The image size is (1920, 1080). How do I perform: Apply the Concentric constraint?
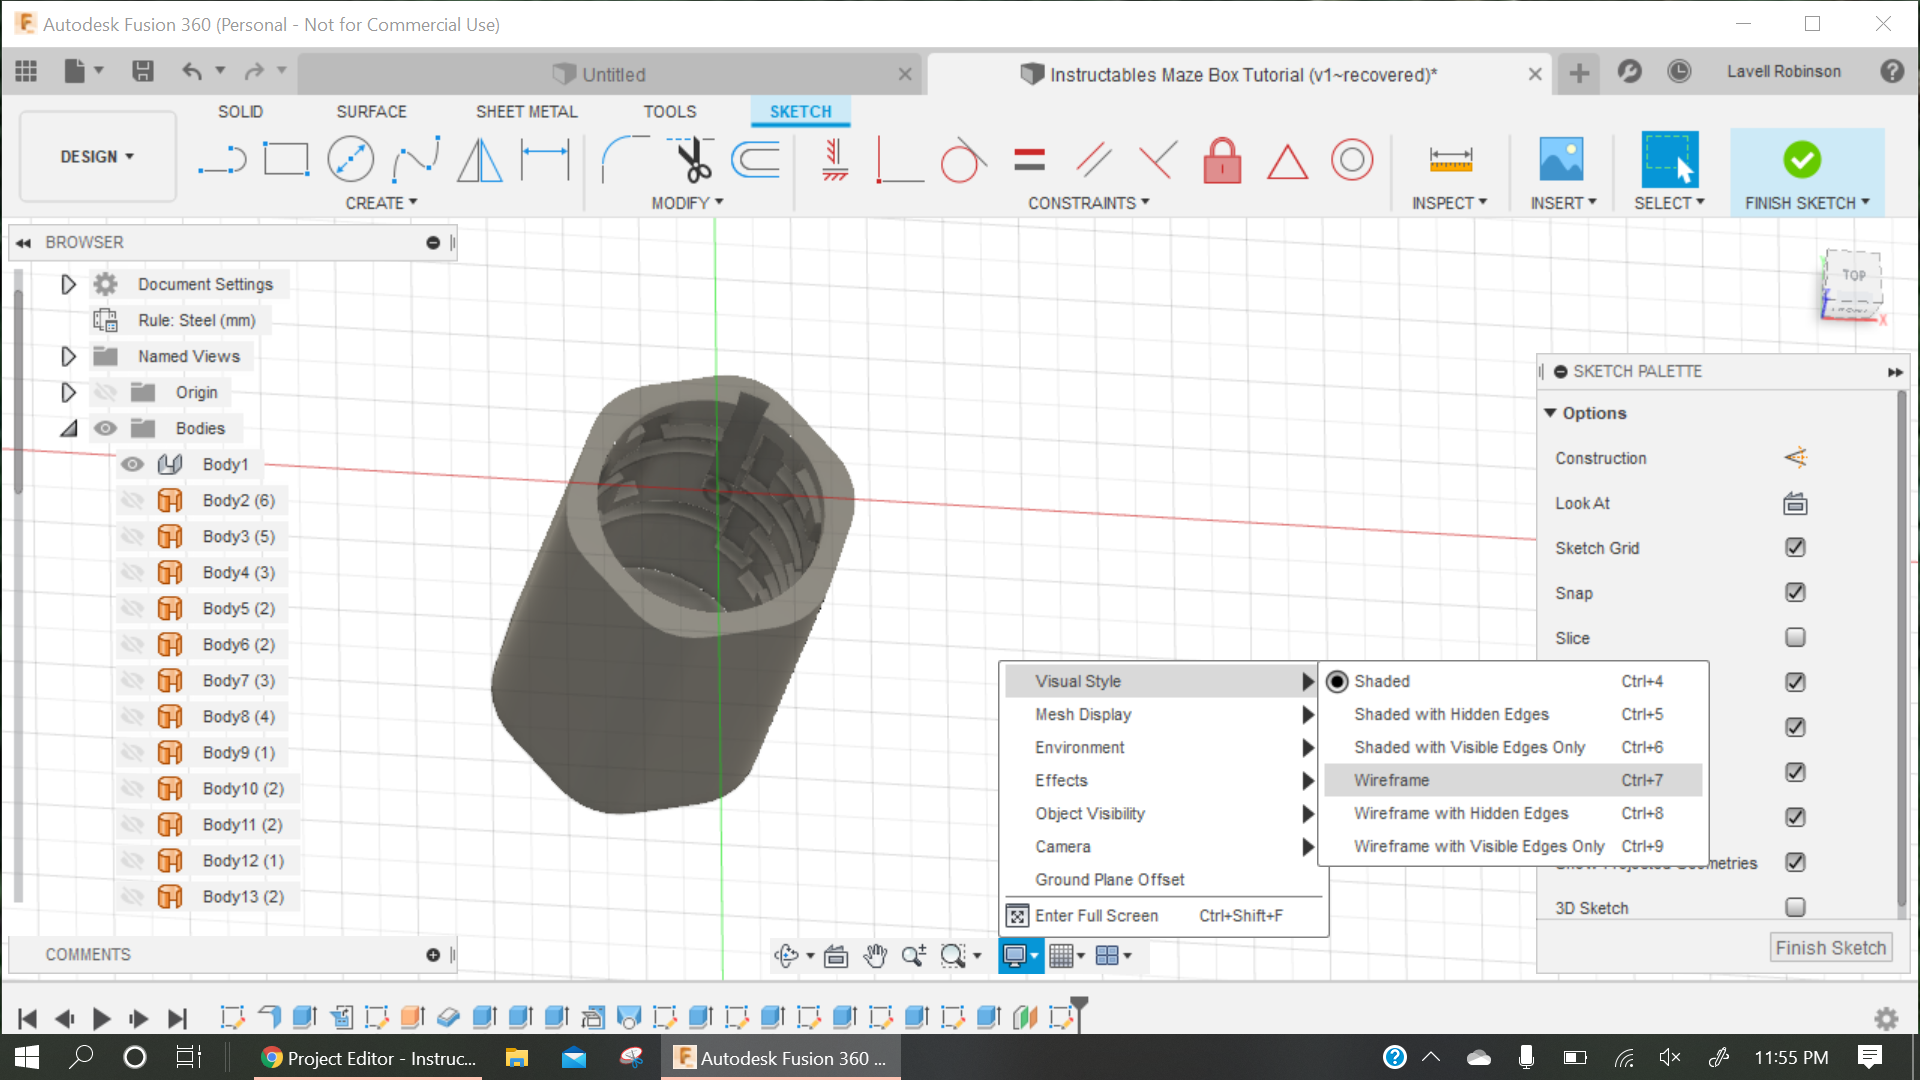(x=1352, y=160)
